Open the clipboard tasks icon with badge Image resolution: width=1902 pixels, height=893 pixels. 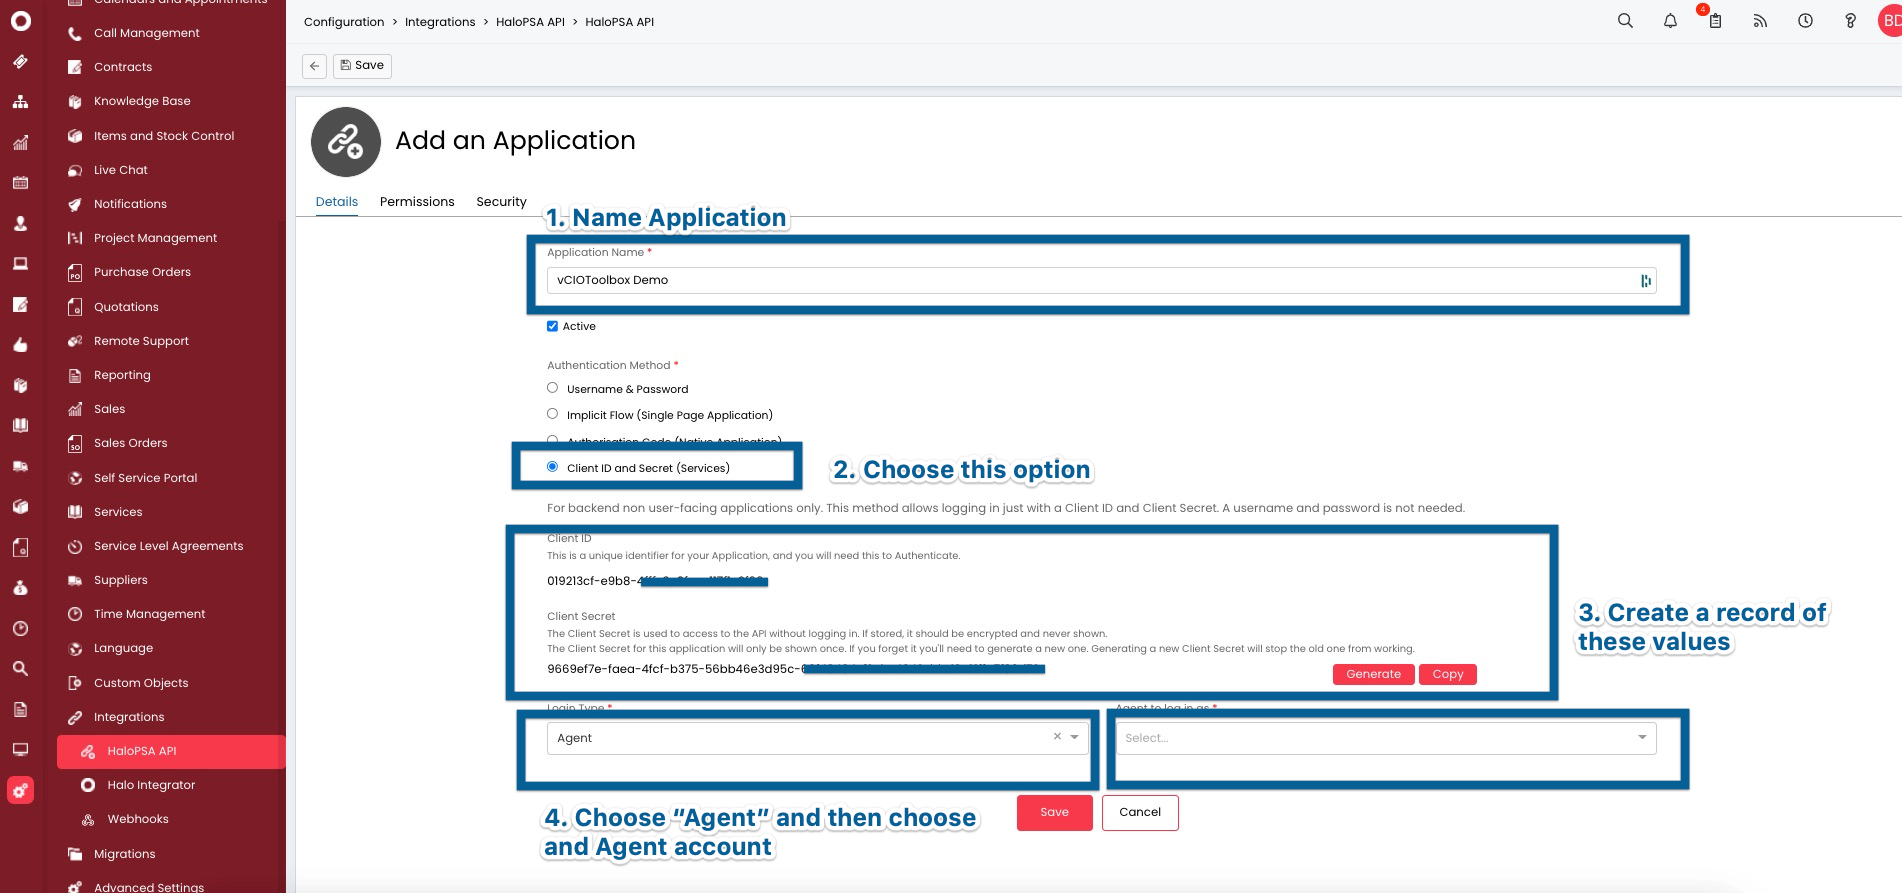[x=1714, y=20]
